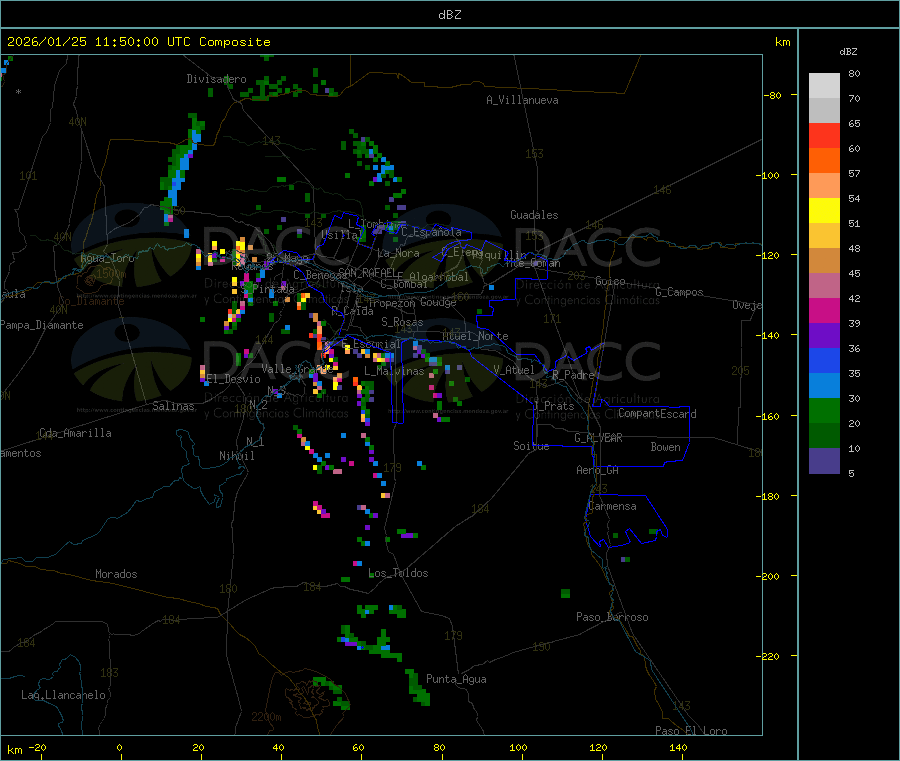Click the Paso_Barroso label
This screenshot has height=761, width=900.
point(612,617)
